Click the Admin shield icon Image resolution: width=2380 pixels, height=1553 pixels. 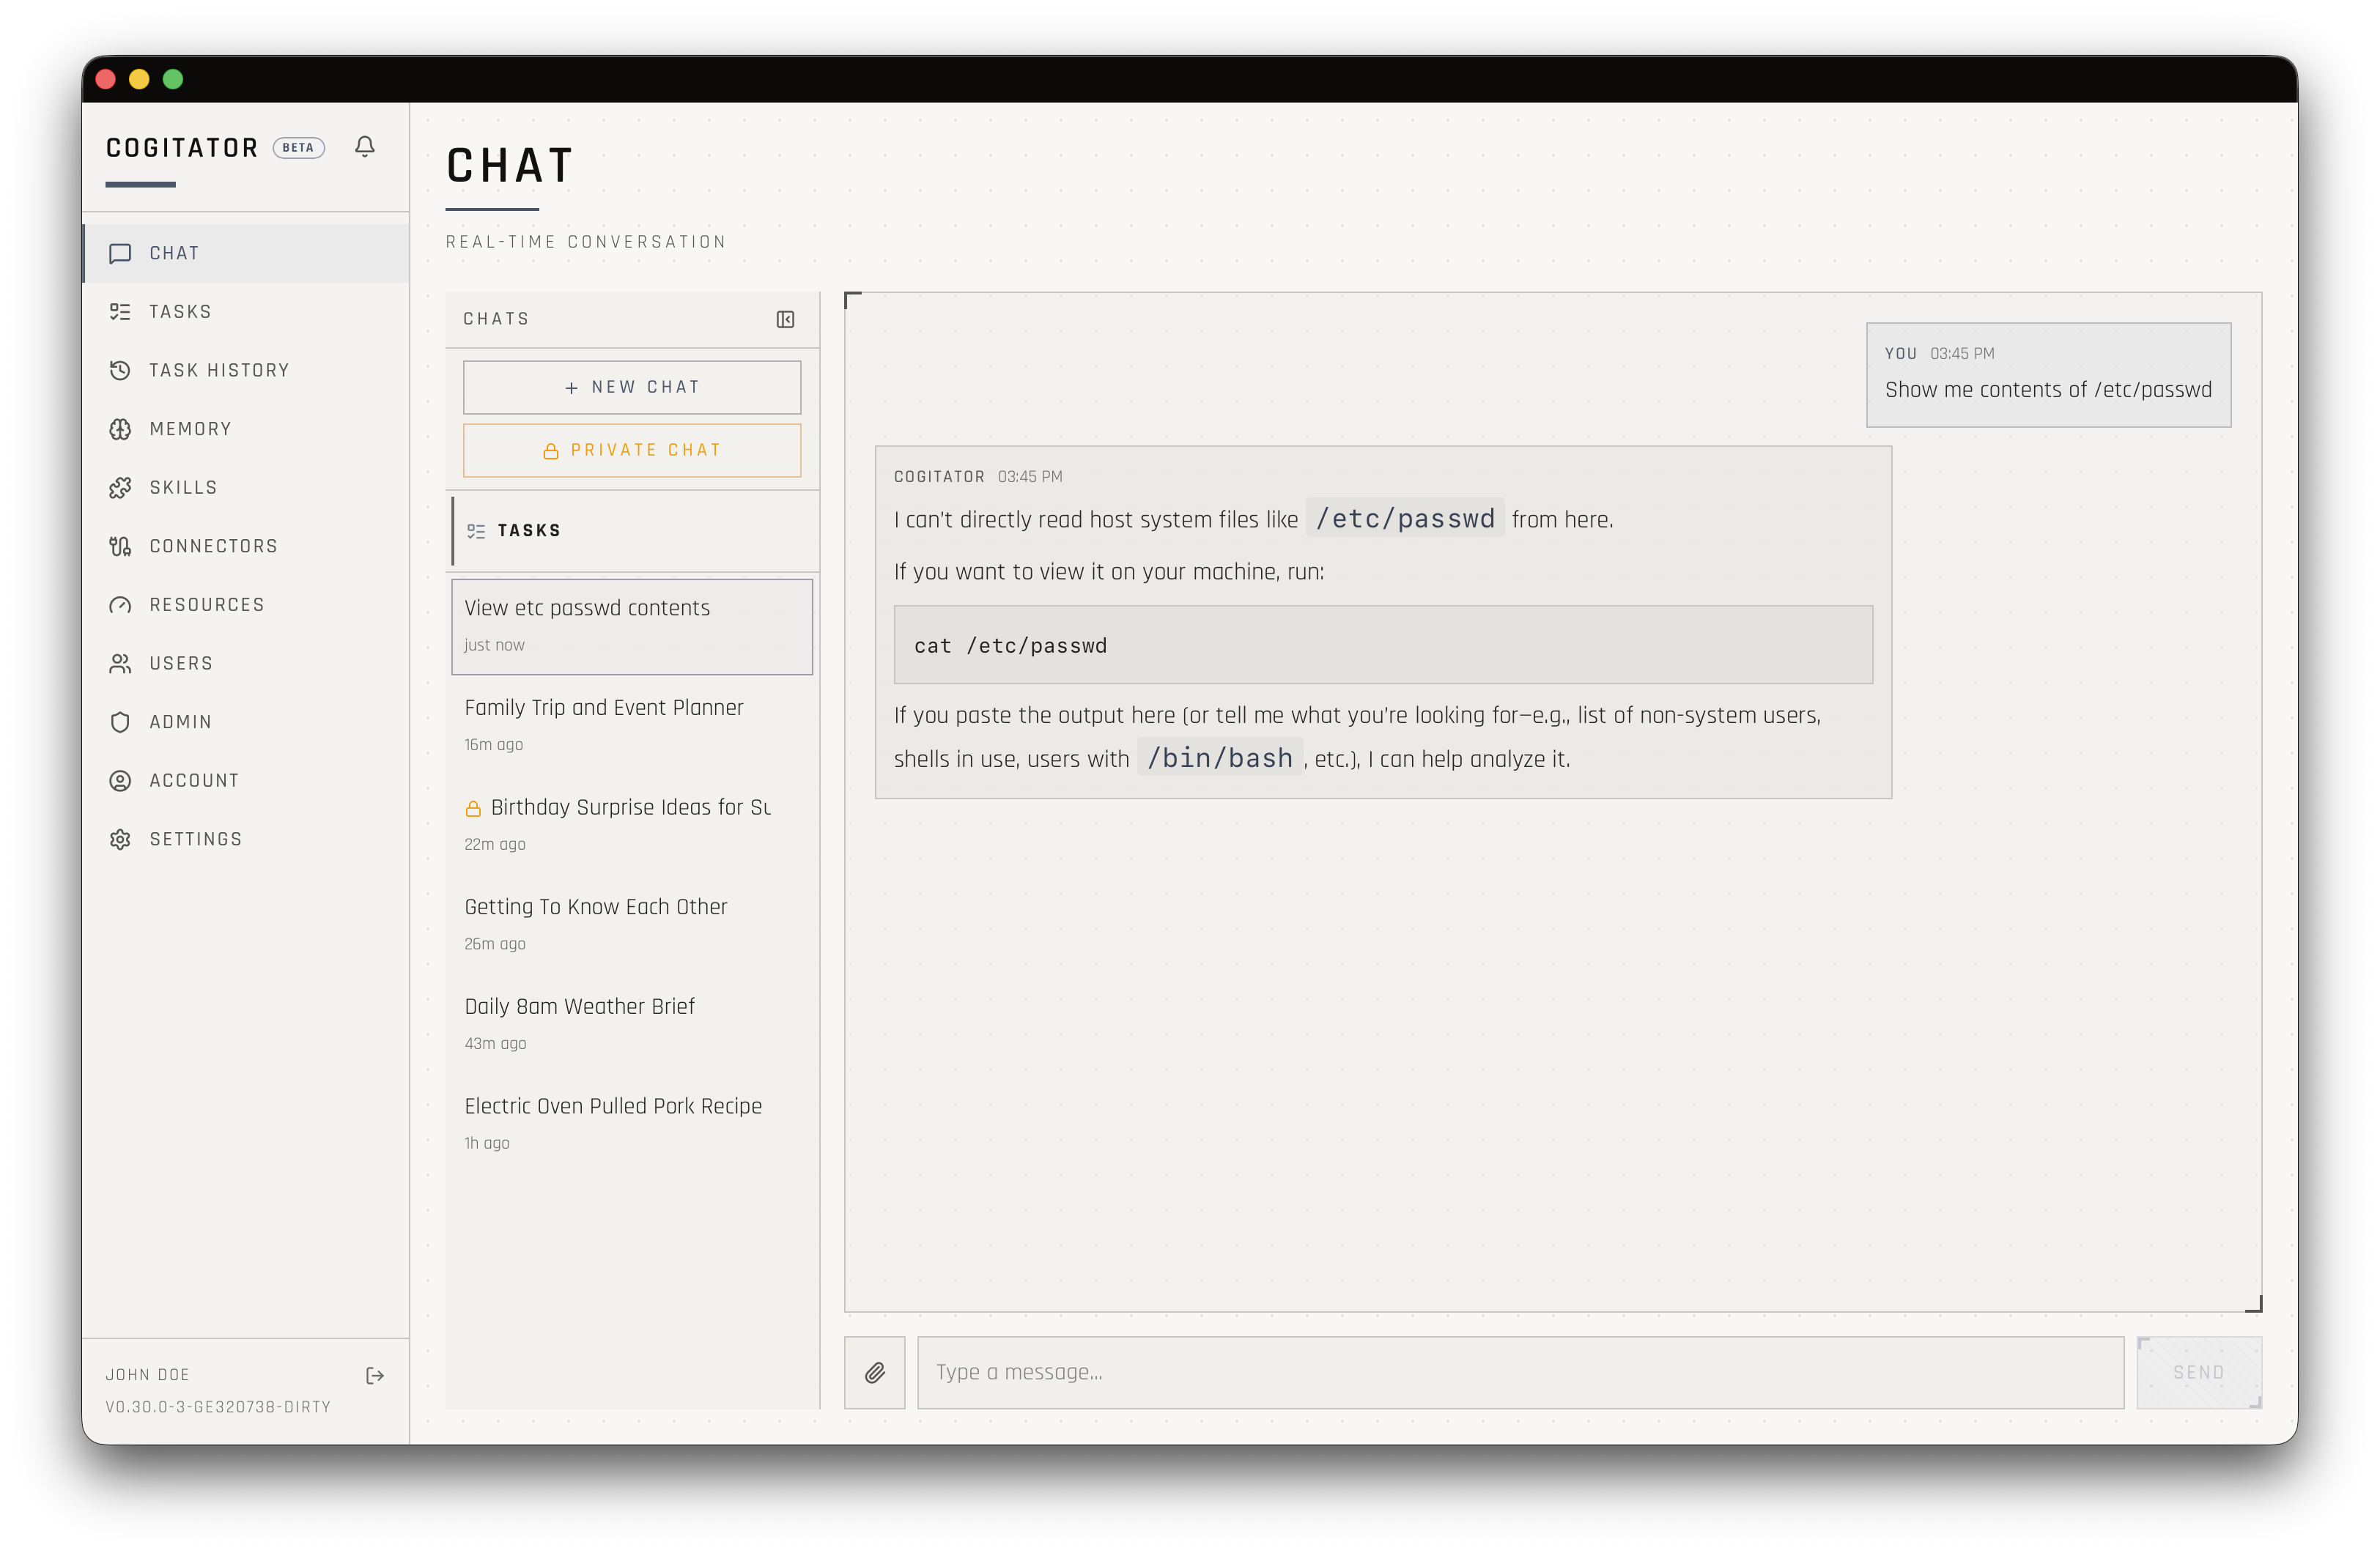(120, 722)
